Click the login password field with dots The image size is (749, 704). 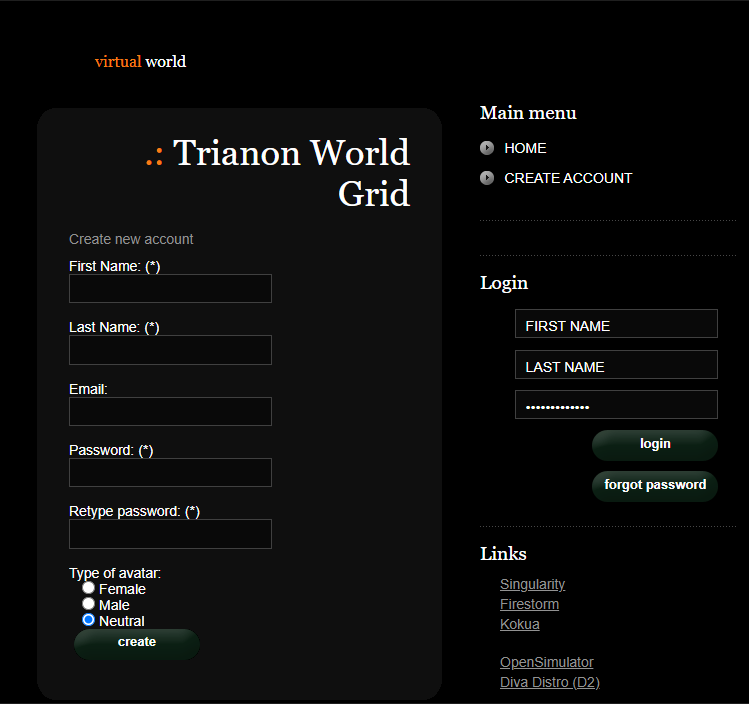click(x=616, y=405)
